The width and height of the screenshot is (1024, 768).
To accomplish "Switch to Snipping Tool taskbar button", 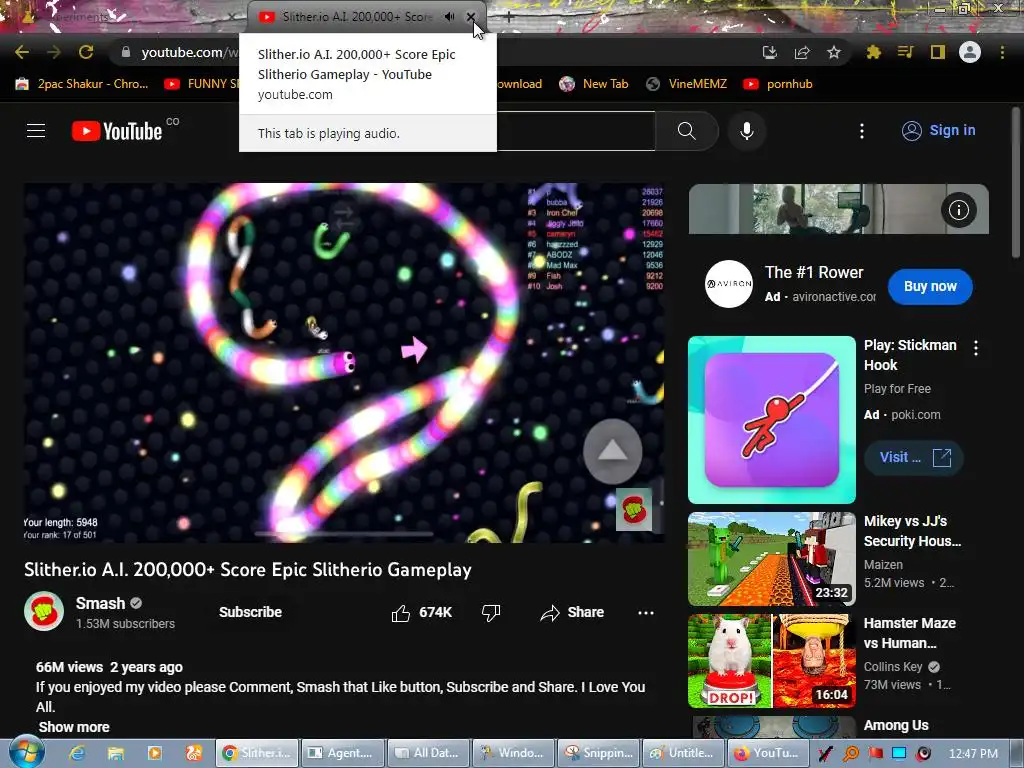I will tap(599, 753).
